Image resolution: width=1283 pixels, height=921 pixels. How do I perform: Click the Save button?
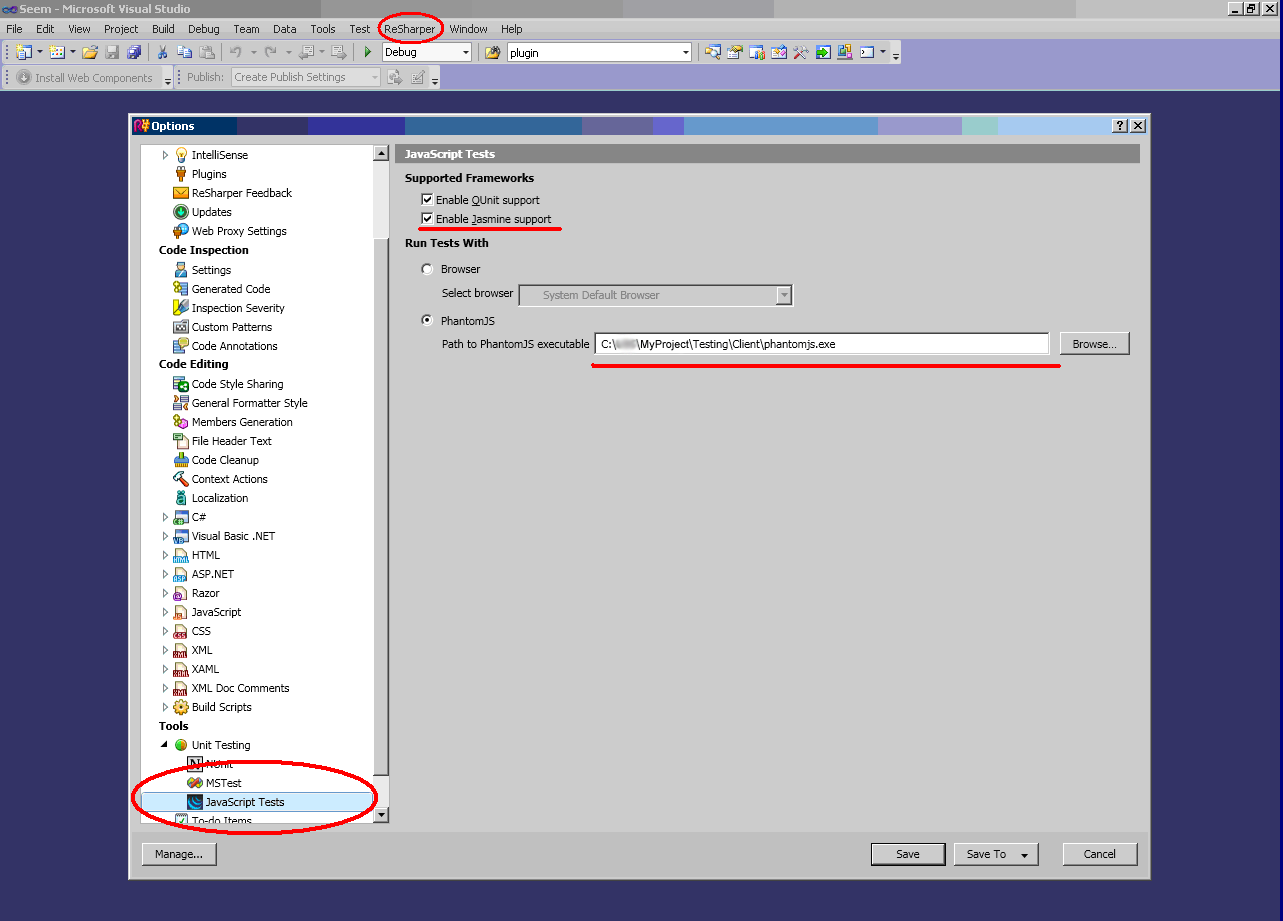[908, 854]
